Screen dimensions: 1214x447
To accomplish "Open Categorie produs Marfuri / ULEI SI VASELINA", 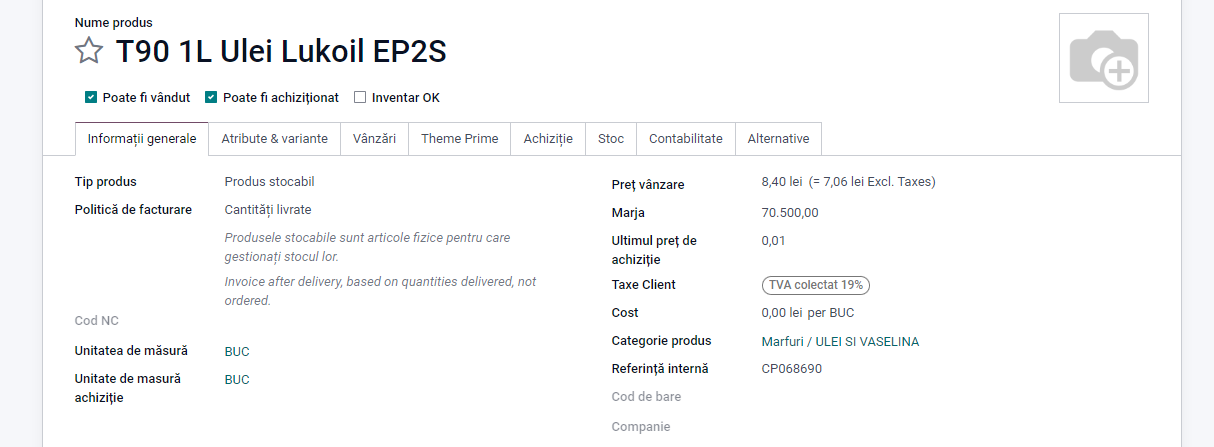I will pos(839,342).
